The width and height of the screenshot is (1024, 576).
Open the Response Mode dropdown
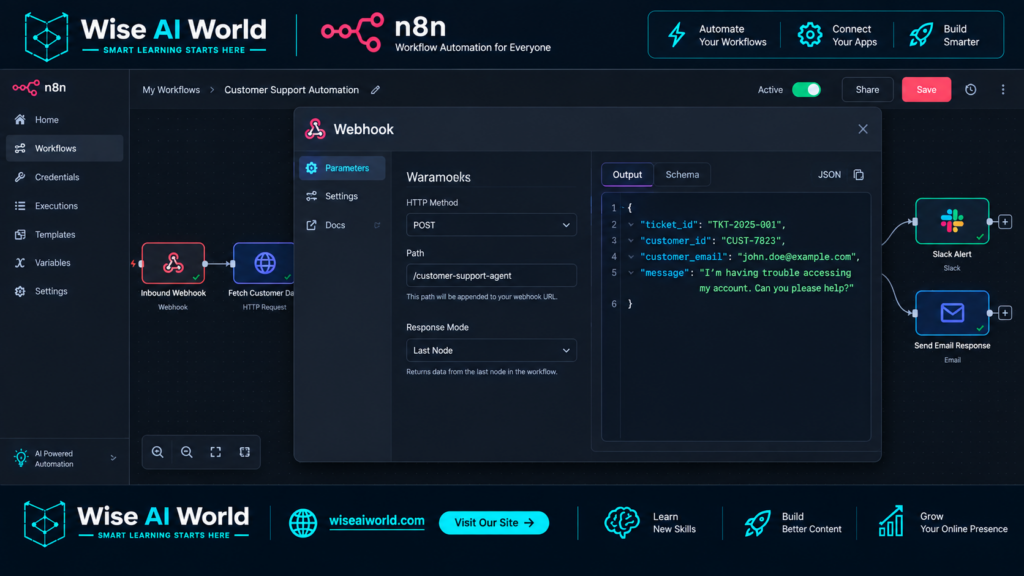click(x=491, y=351)
